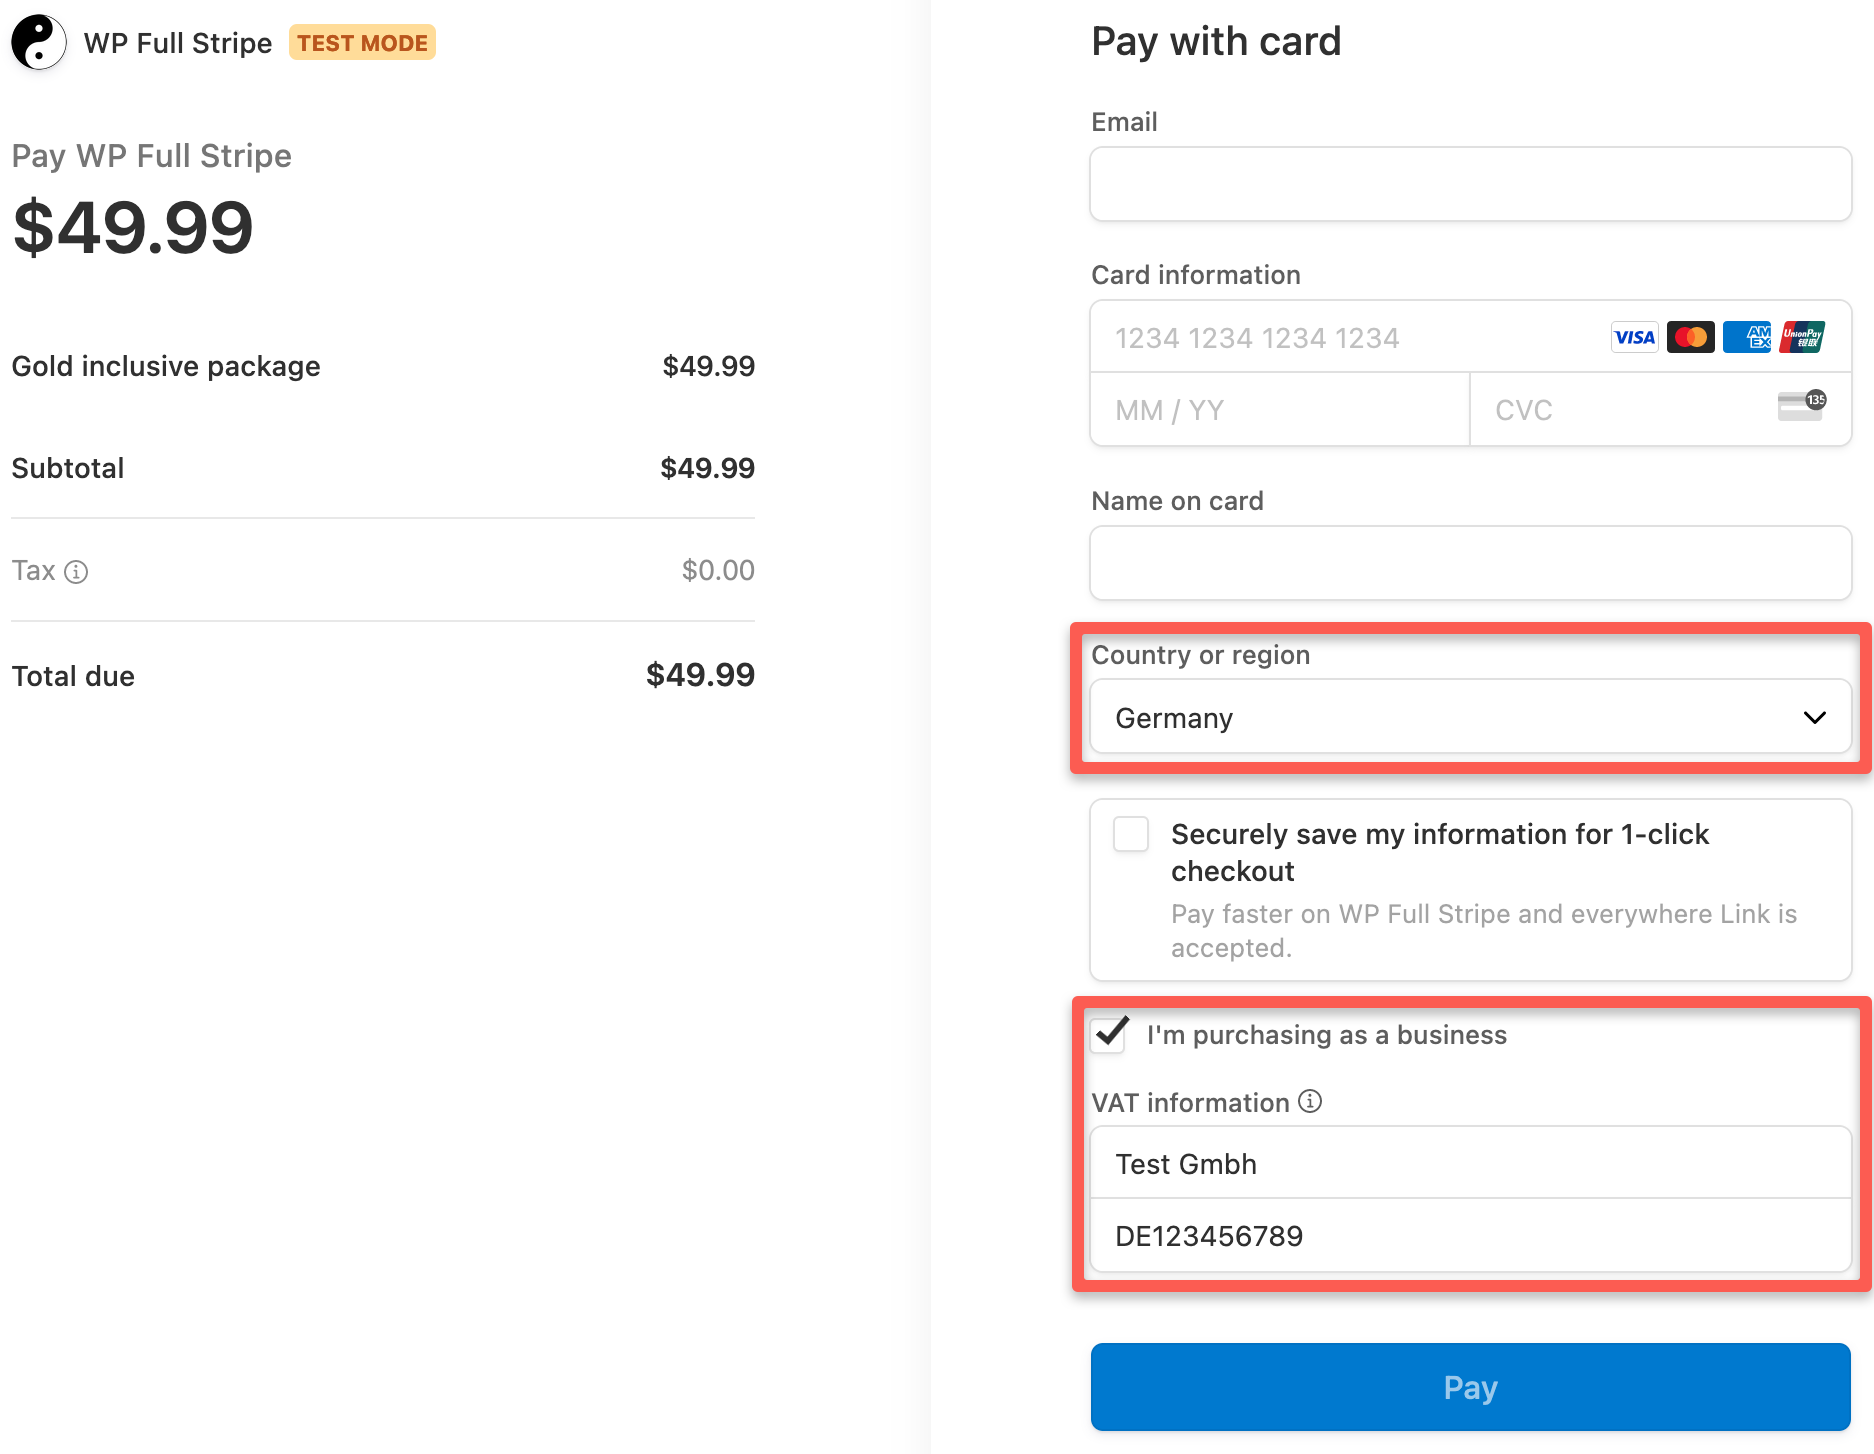
Task: Click the Mastercard brand icon
Action: pyautogui.click(x=1690, y=337)
